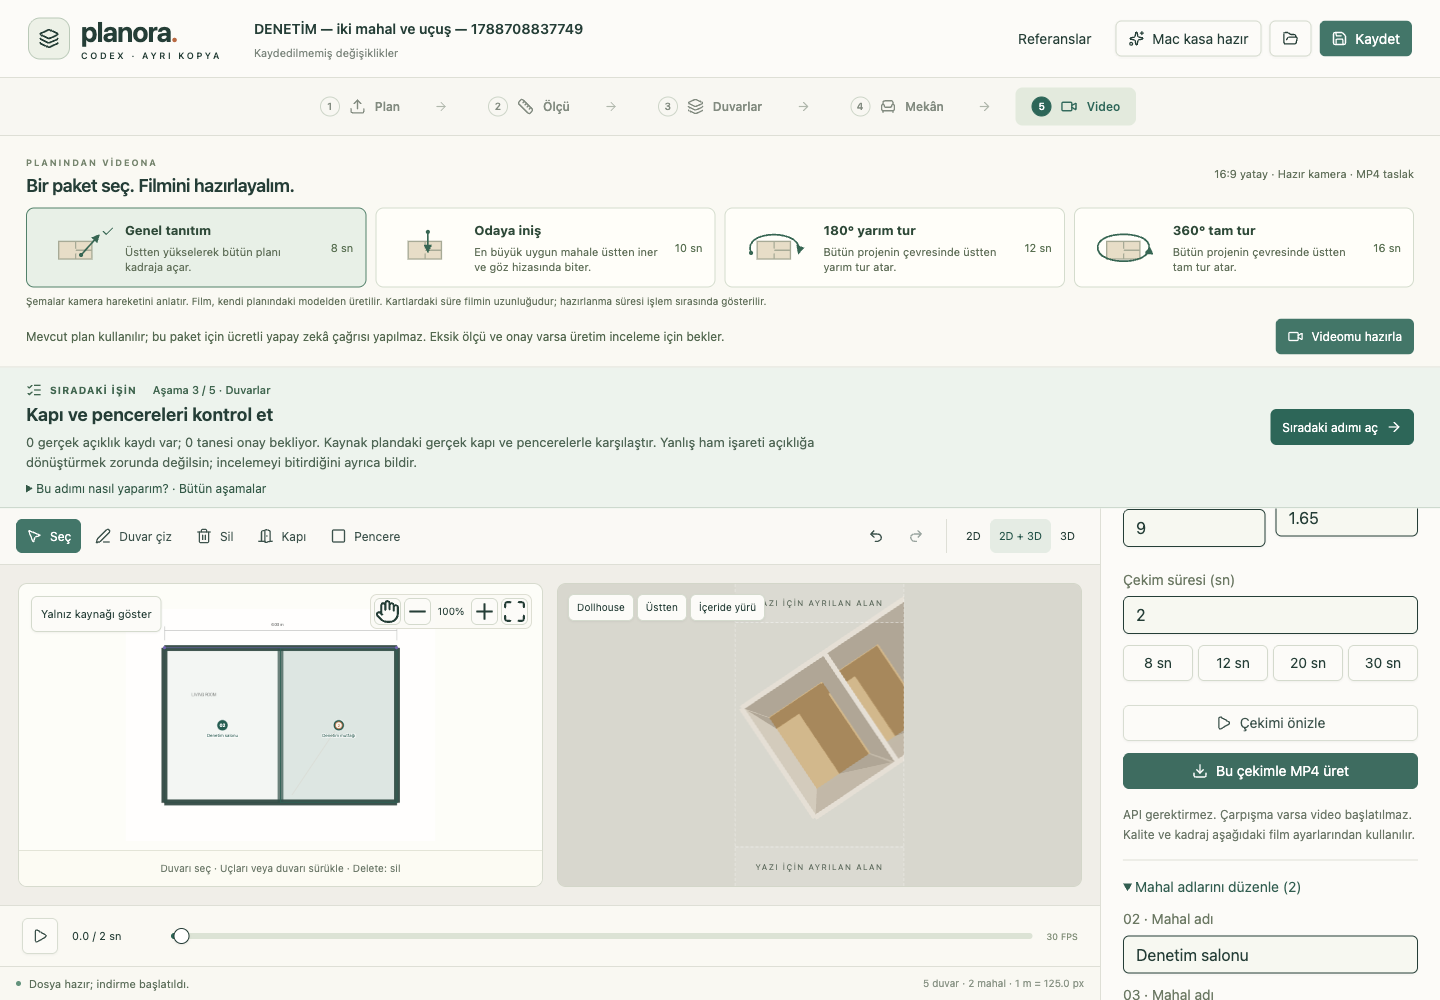Undo the last action
The width and height of the screenshot is (1440, 1000).
click(876, 536)
